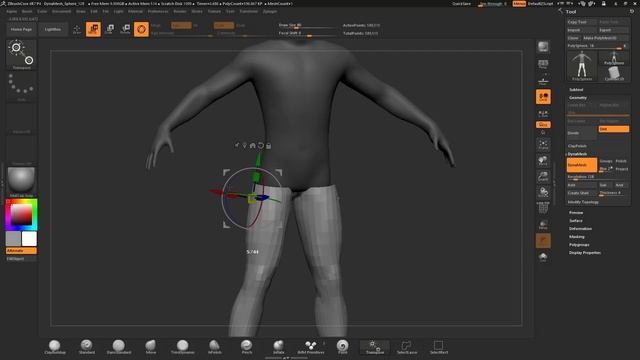
Task: Click the Export button in Tool panel
Action: tap(613, 30)
